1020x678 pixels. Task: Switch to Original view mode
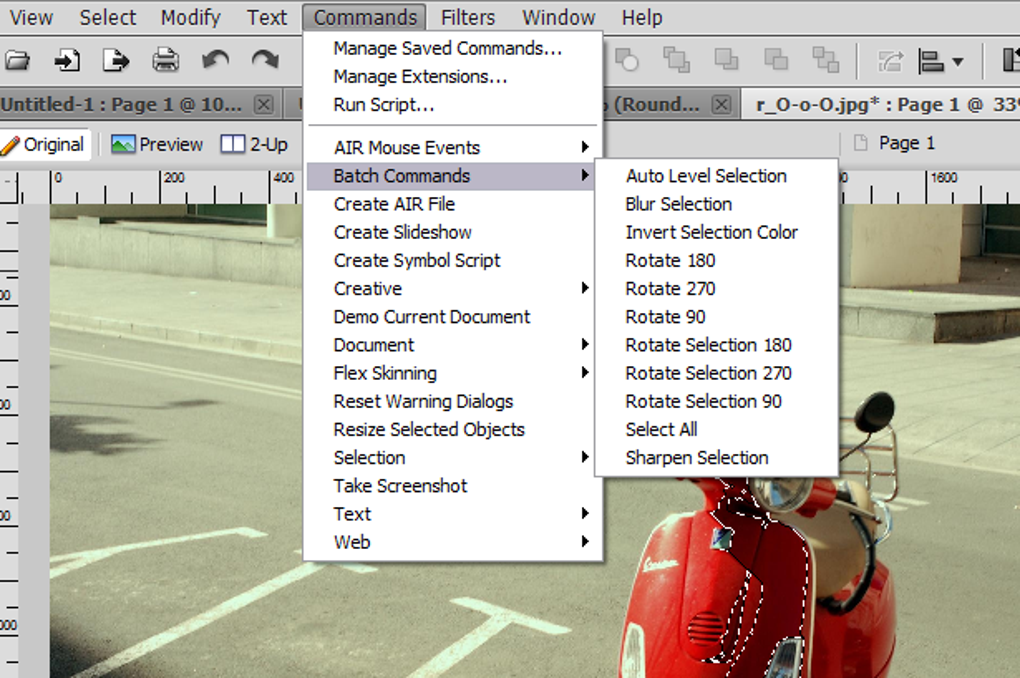click(44, 144)
